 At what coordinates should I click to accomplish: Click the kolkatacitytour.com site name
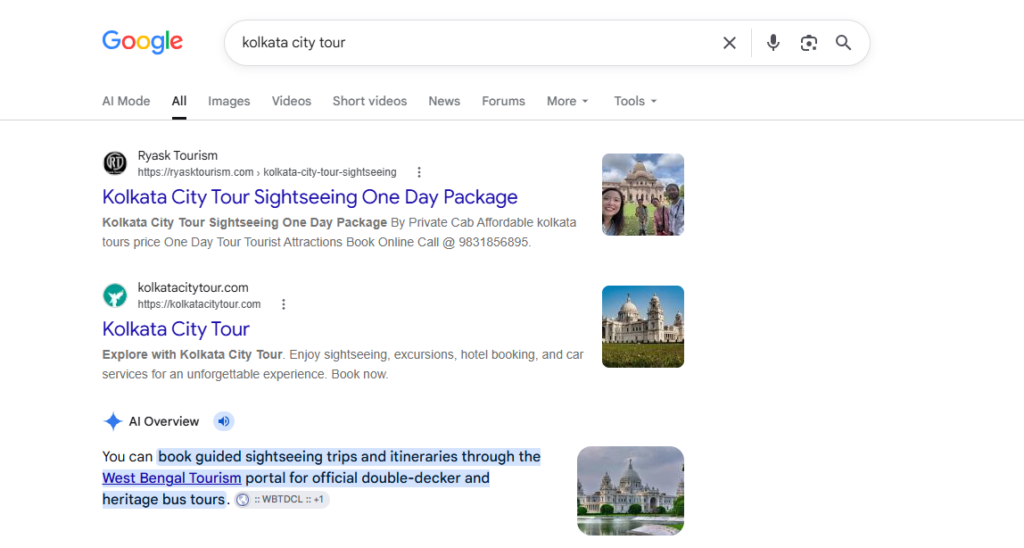193,287
